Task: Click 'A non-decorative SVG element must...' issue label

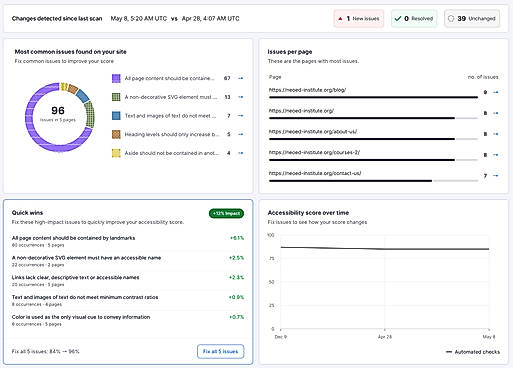Action: [171, 97]
